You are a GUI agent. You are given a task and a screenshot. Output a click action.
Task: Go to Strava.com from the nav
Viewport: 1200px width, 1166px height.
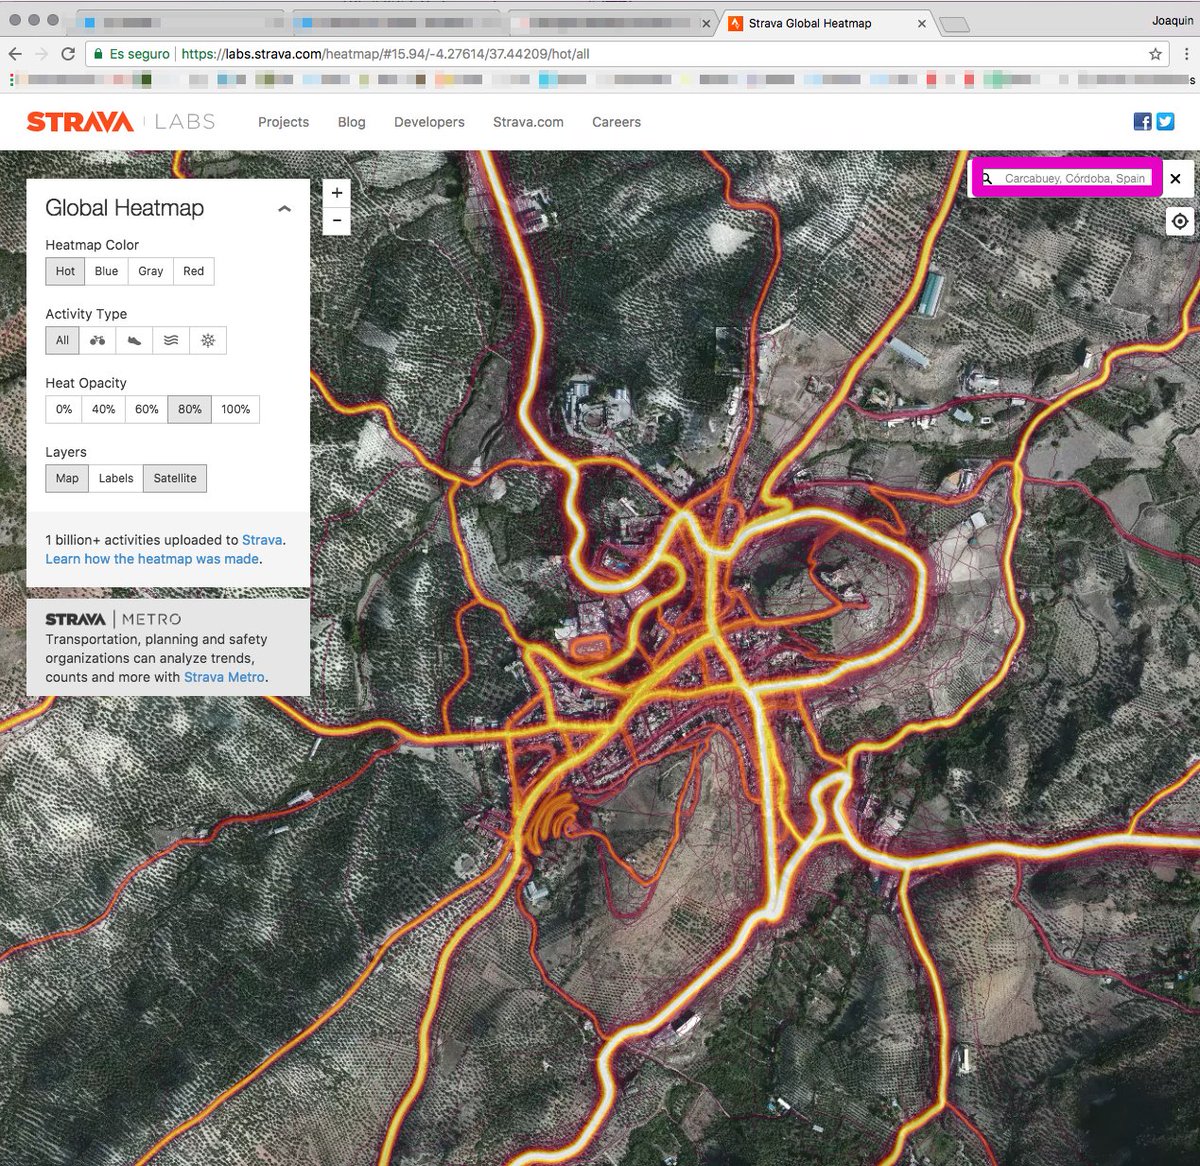[x=528, y=122]
